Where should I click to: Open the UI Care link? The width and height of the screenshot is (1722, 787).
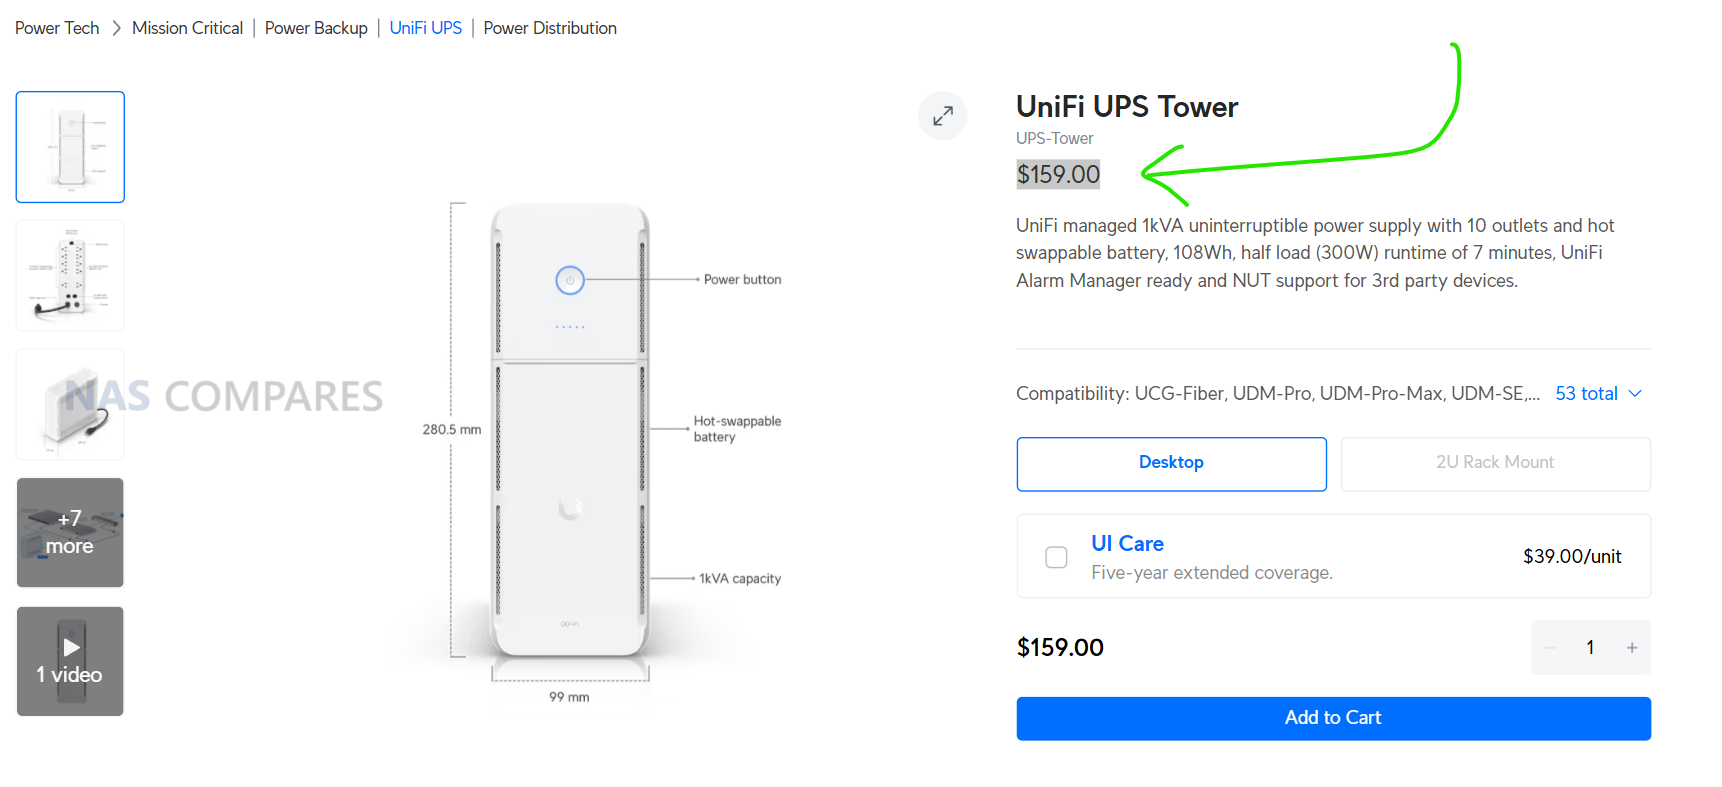pos(1127,544)
